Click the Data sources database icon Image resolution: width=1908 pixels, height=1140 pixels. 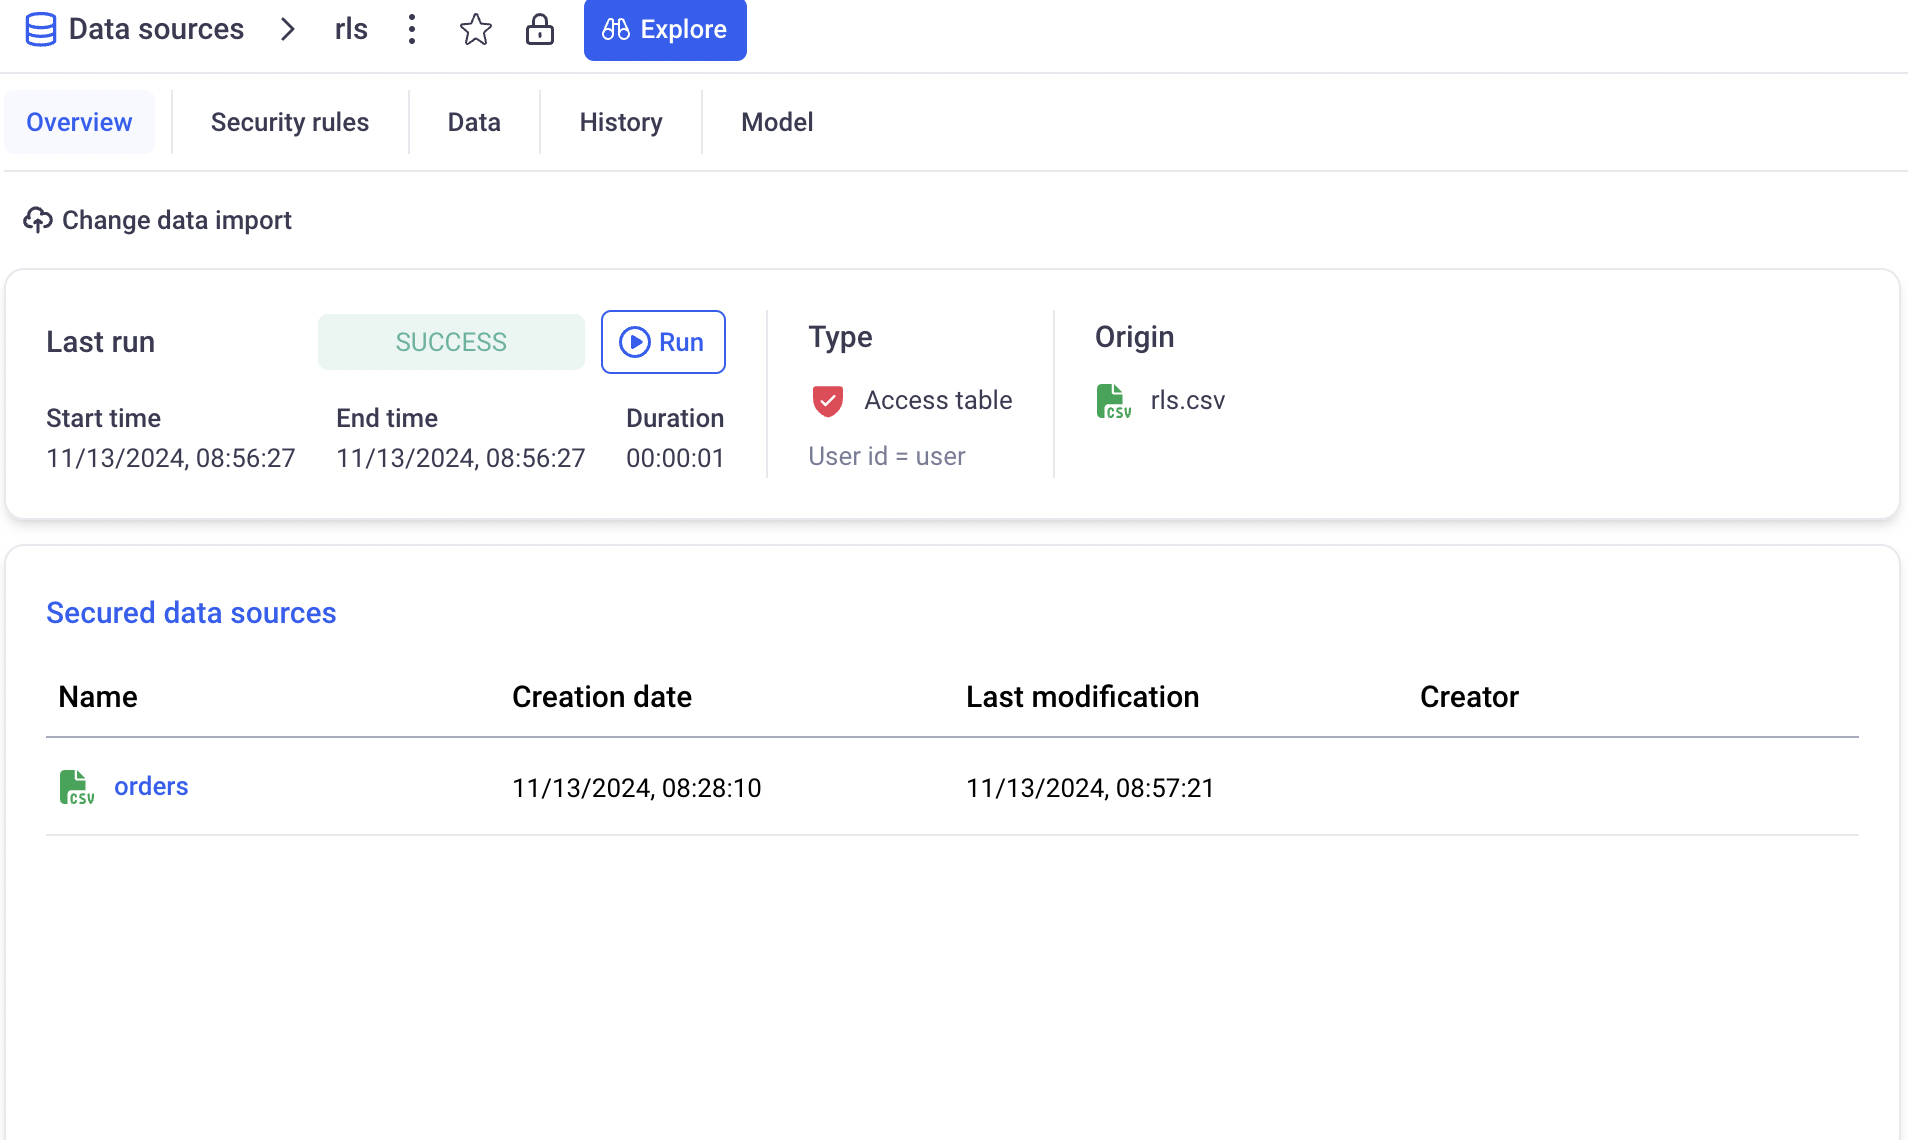coord(40,30)
